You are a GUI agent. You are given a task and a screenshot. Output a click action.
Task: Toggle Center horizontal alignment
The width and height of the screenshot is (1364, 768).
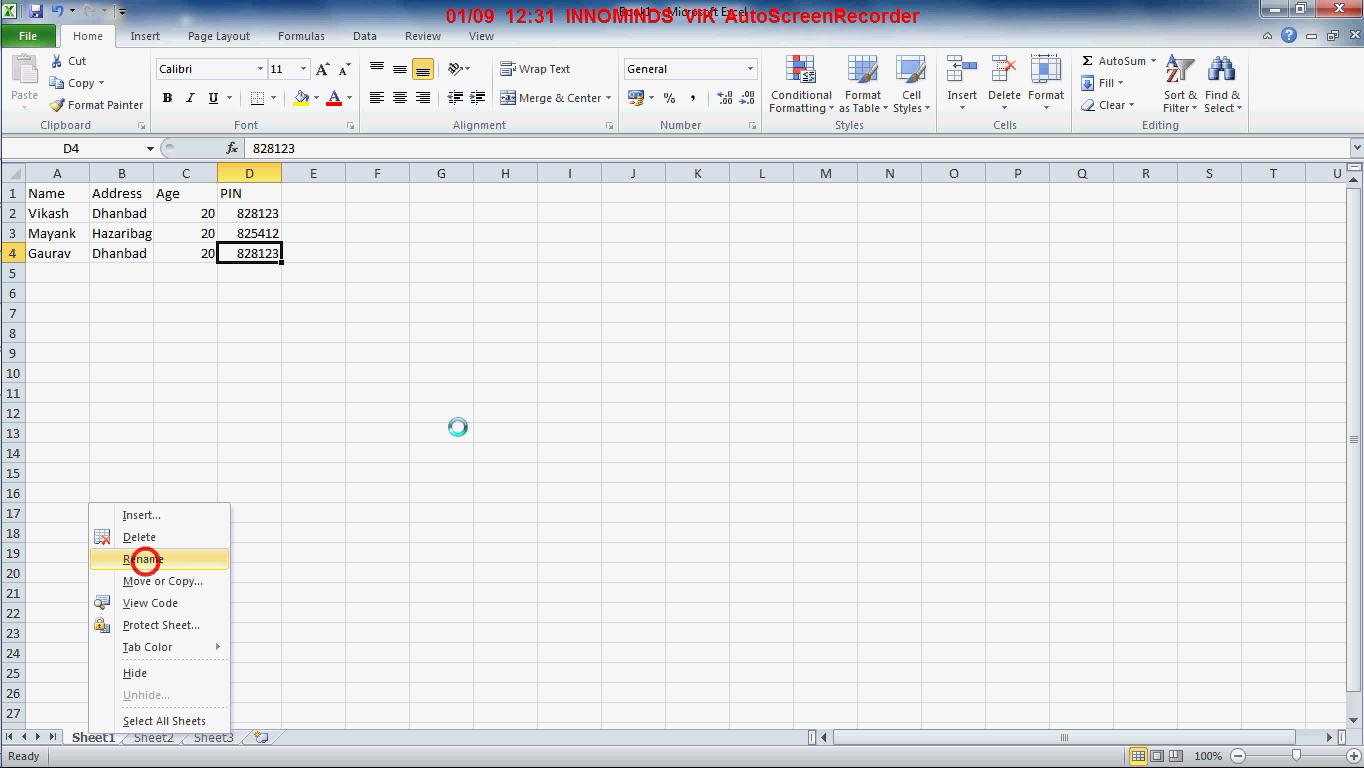pyautogui.click(x=400, y=98)
